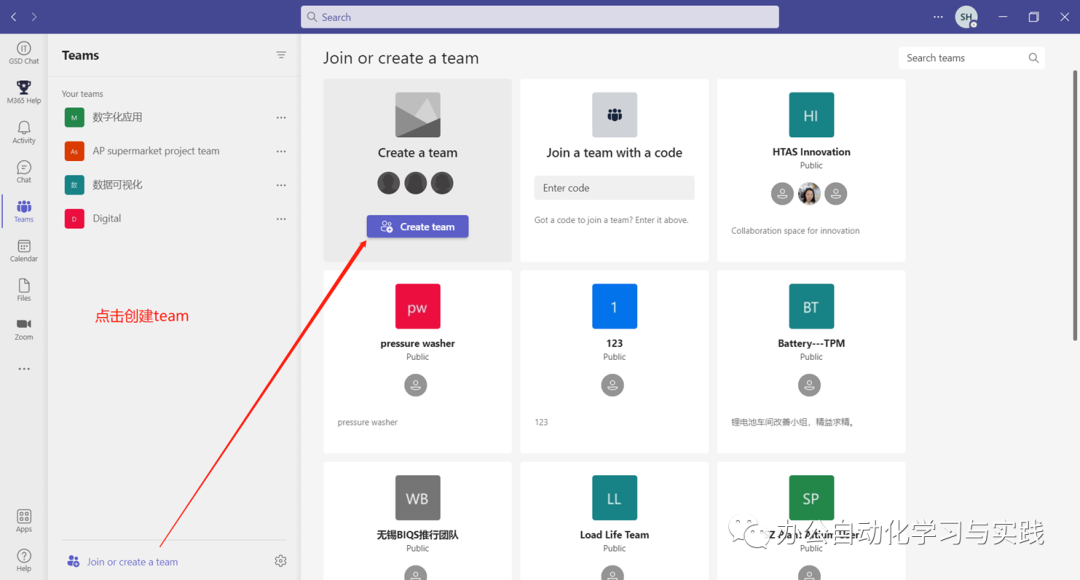Click the Join a team with a code icon
1080x580 pixels.
pyautogui.click(x=614, y=115)
